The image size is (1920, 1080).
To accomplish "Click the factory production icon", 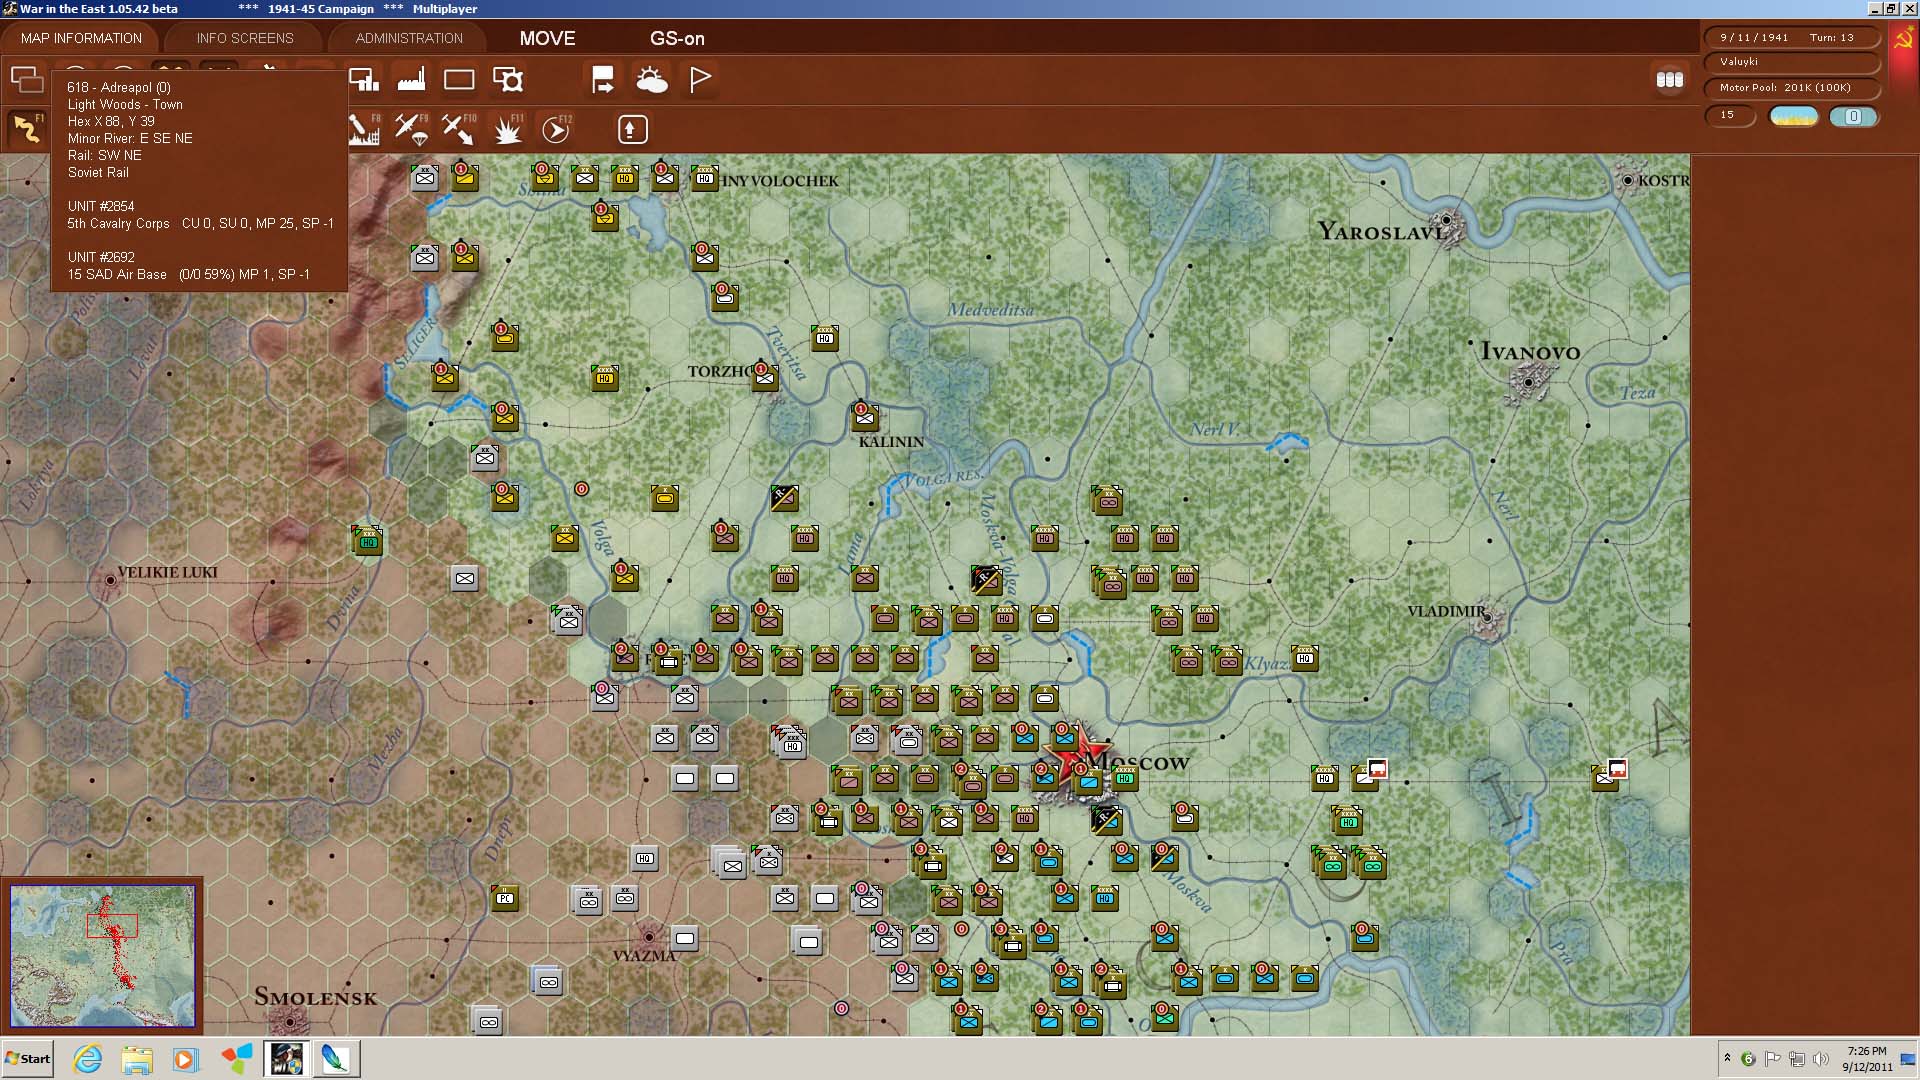I will 411,79.
